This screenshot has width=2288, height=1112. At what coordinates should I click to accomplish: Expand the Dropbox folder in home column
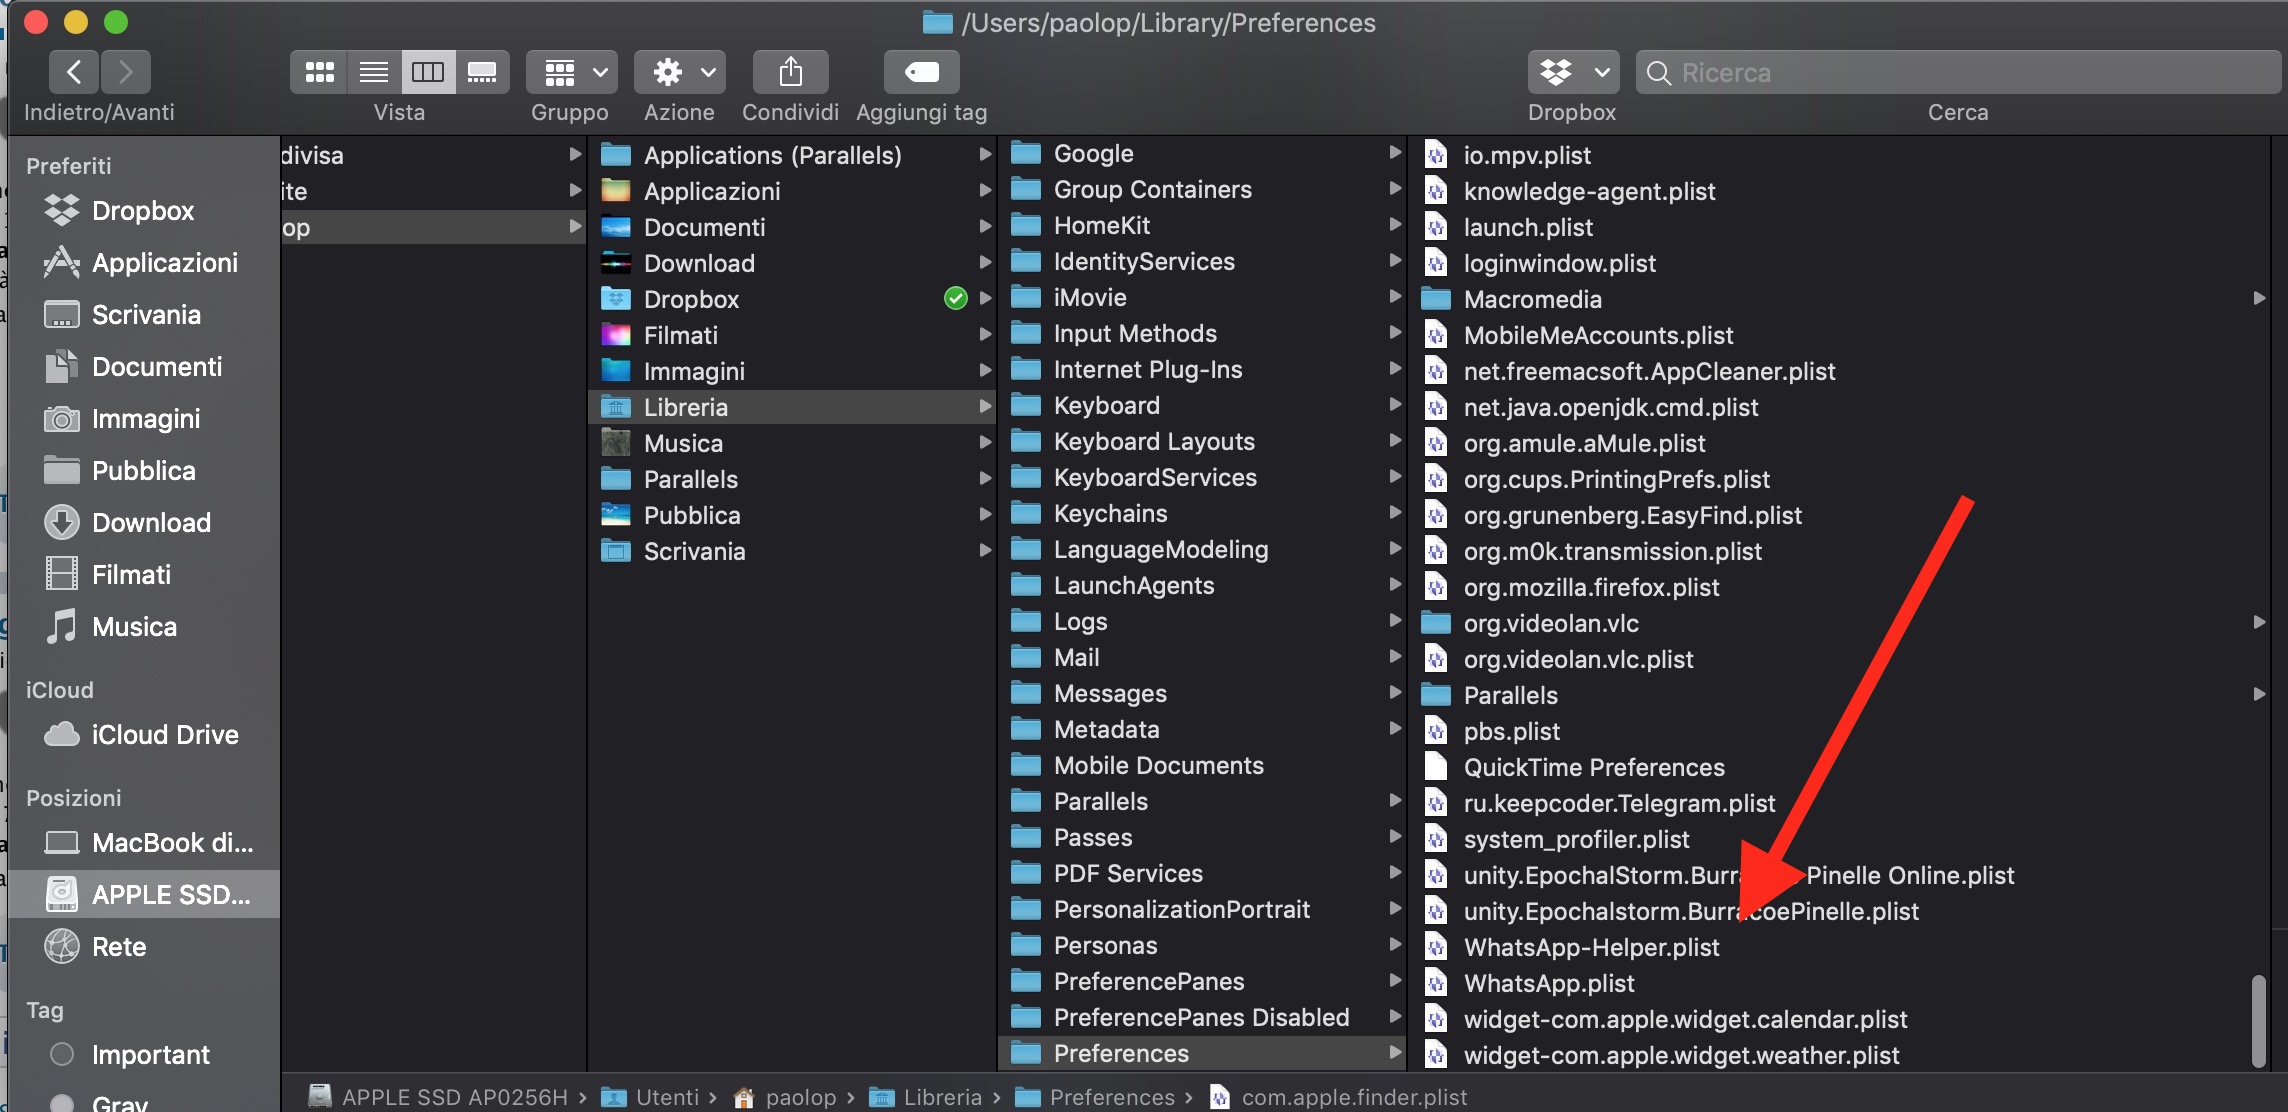pyautogui.click(x=985, y=299)
